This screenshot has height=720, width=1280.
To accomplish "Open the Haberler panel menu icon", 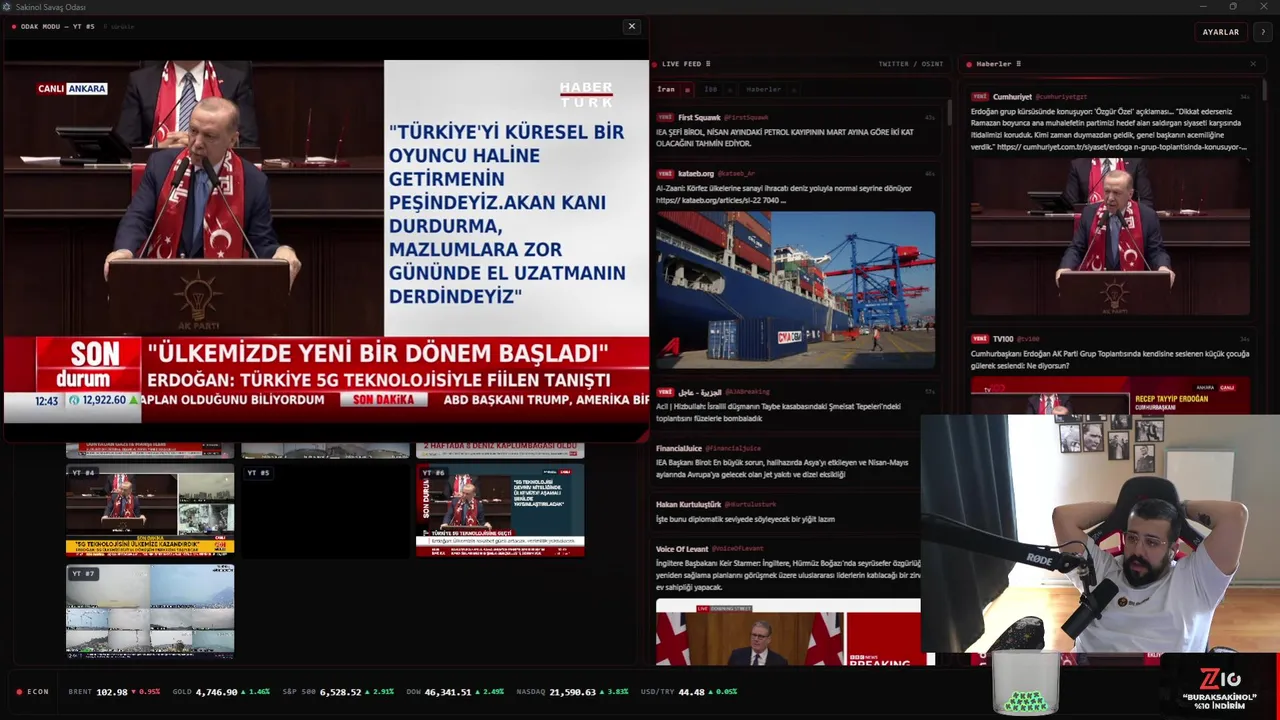I will [1018, 64].
